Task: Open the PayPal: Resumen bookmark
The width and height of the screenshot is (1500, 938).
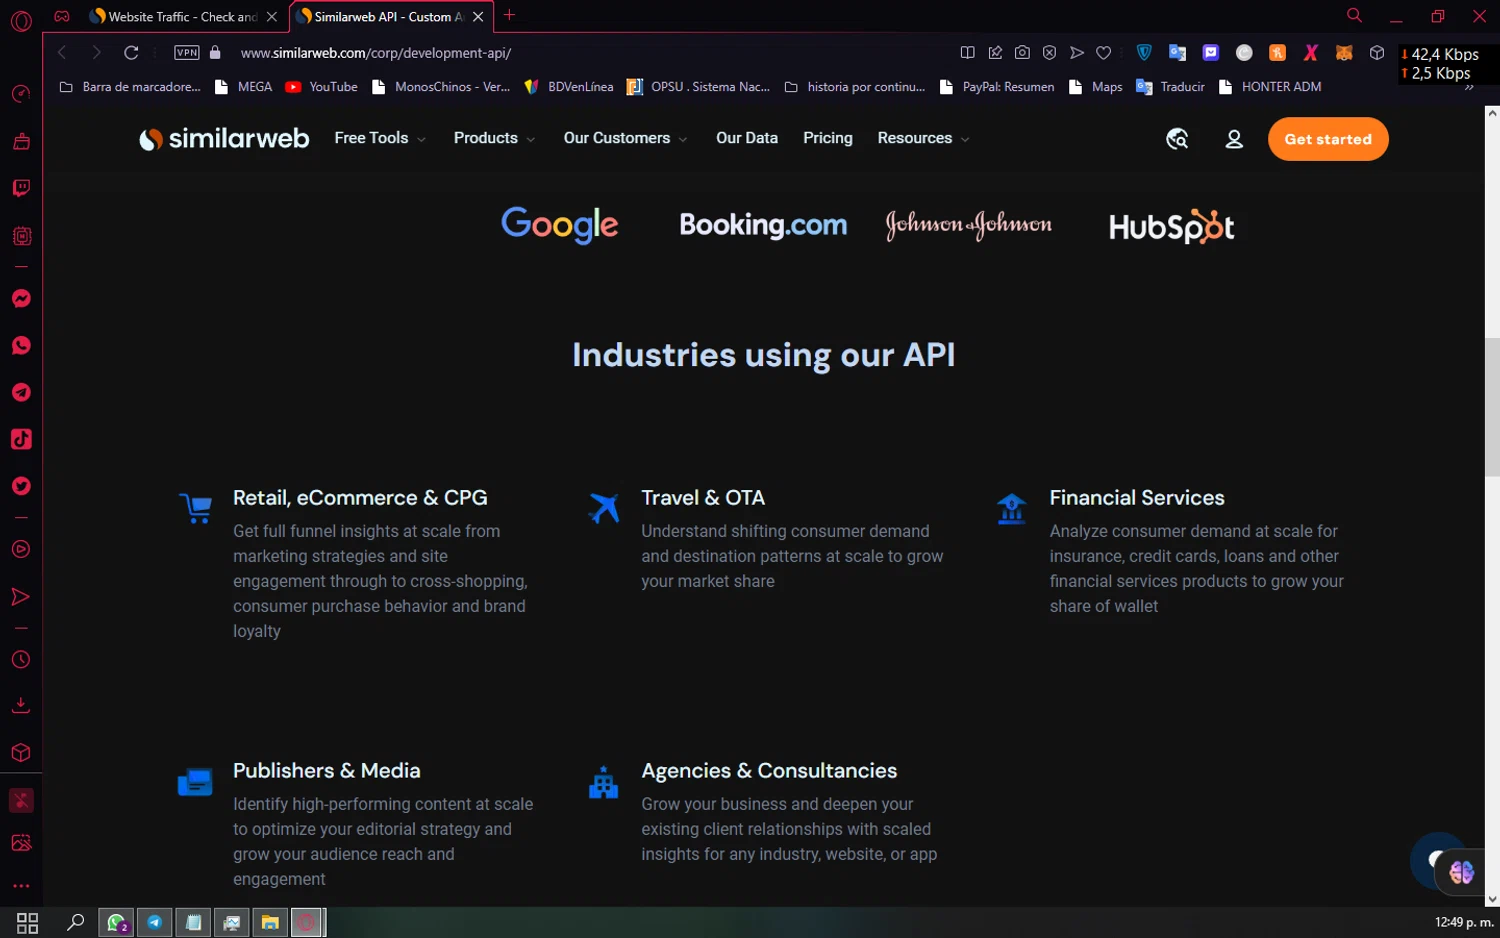Action: 997,87
